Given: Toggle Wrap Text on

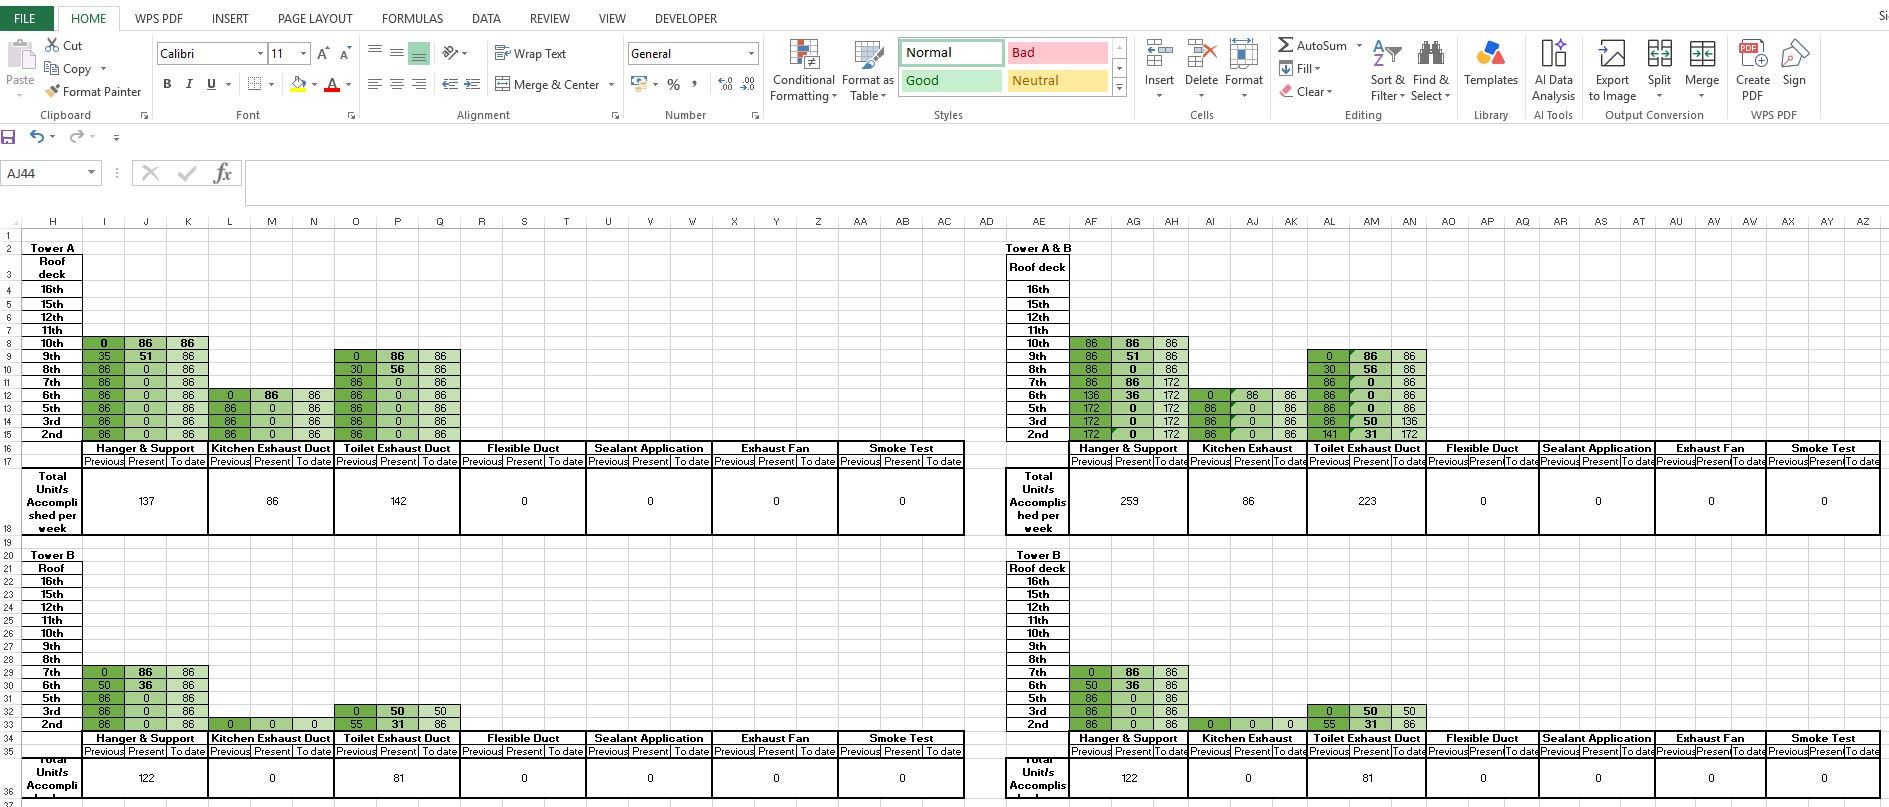Looking at the screenshot, I should coord(531,54).
